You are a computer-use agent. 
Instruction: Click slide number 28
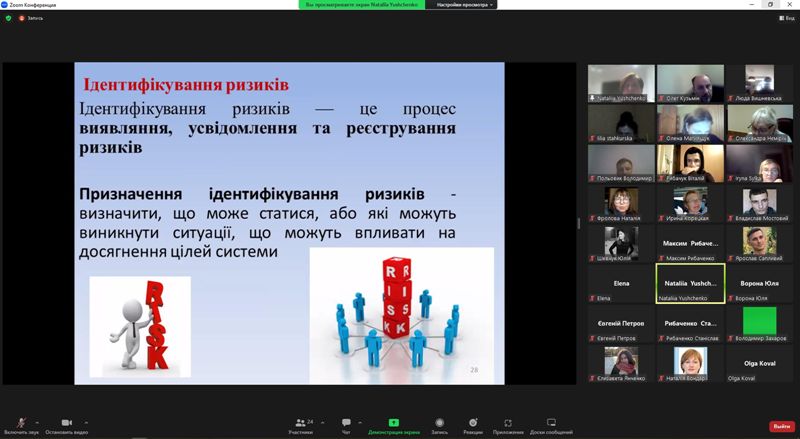point(474,370)
